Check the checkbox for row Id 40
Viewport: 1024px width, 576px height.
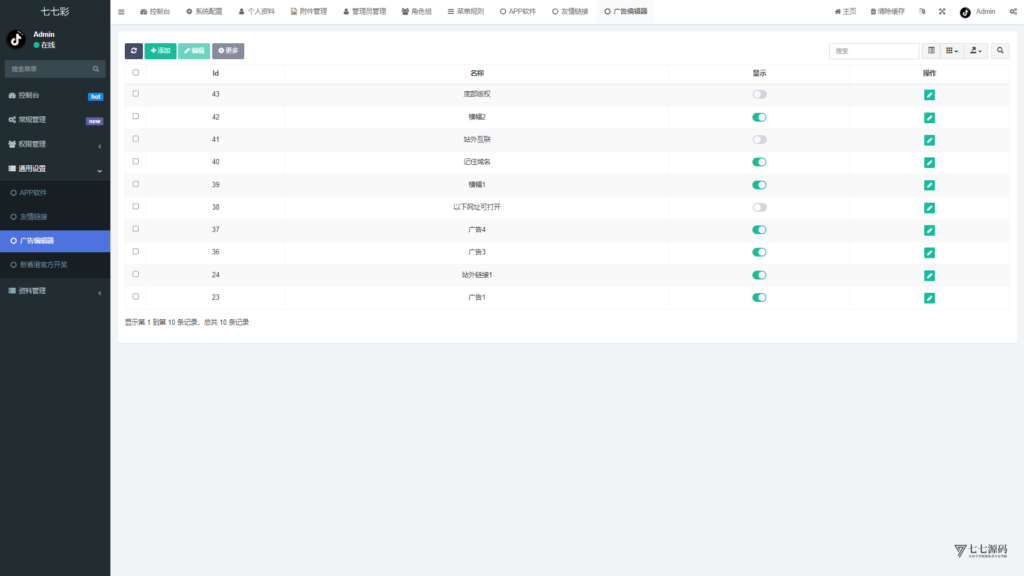click(x=136, y=161)
